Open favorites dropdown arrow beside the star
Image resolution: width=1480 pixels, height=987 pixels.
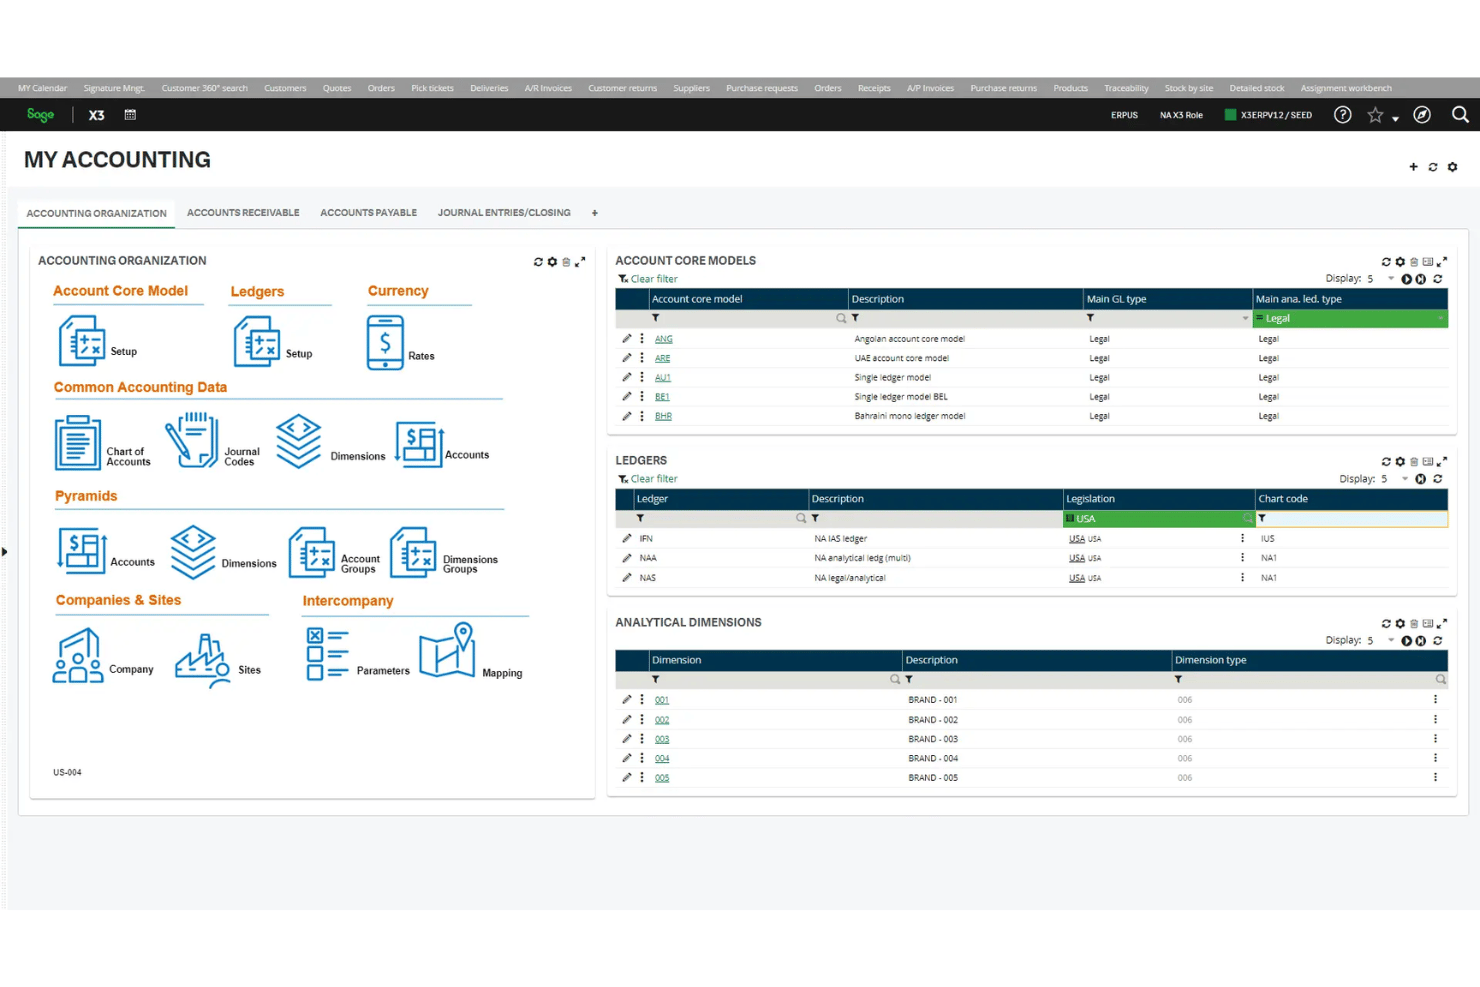[x=1395, y=119]
